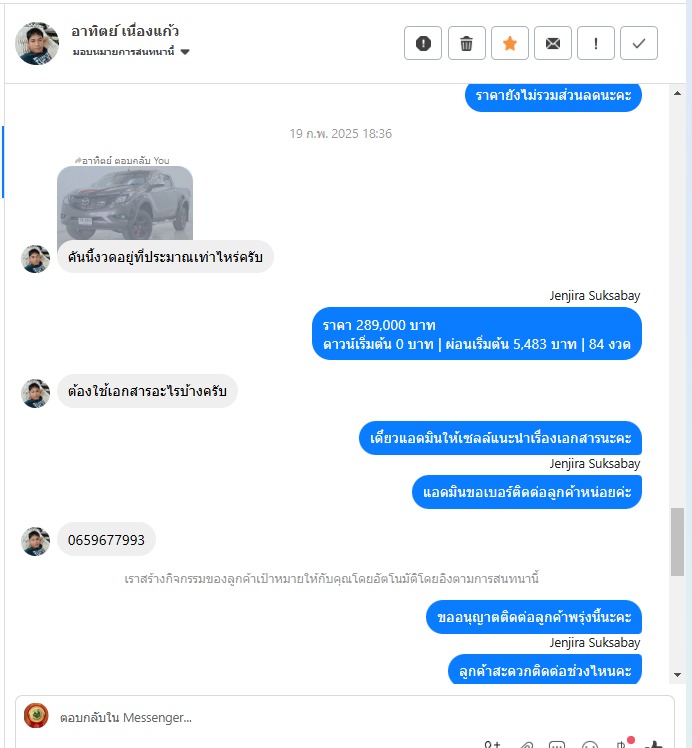Click the 289,000 baht price message bubble
This screenshot has width=692, height=748.
(x=477, y=334)
